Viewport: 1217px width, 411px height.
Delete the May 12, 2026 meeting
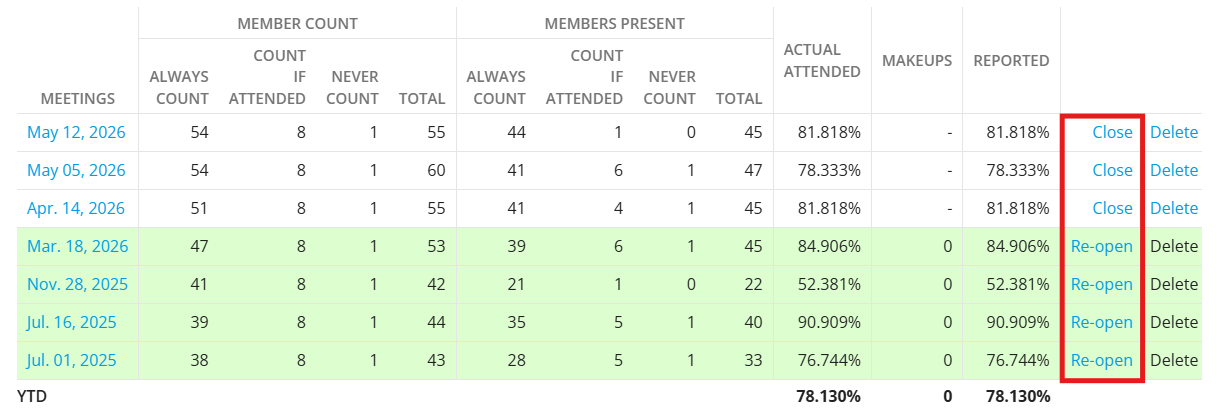pos(1174,132)
